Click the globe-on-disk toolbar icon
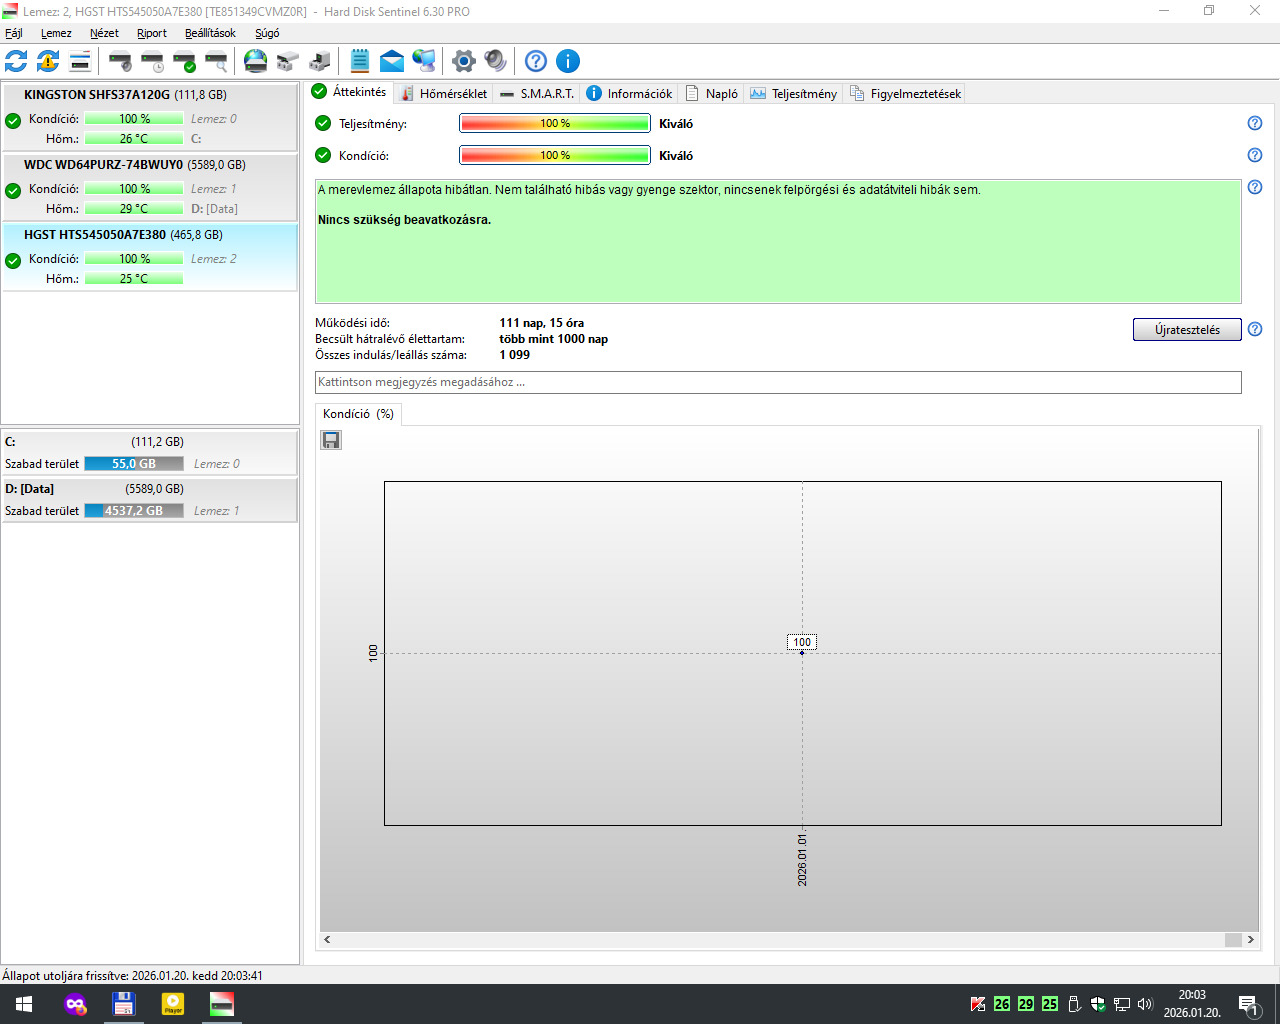Screen dimensions: 1280x1024 (x=256, y=61)
